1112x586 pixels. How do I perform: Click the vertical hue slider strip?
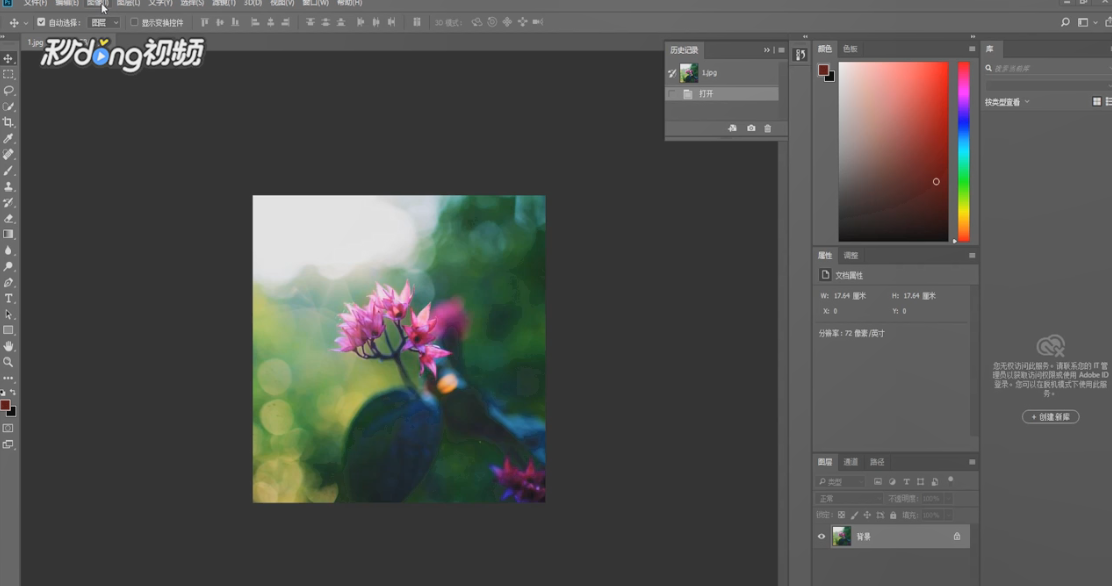point(964,152)
